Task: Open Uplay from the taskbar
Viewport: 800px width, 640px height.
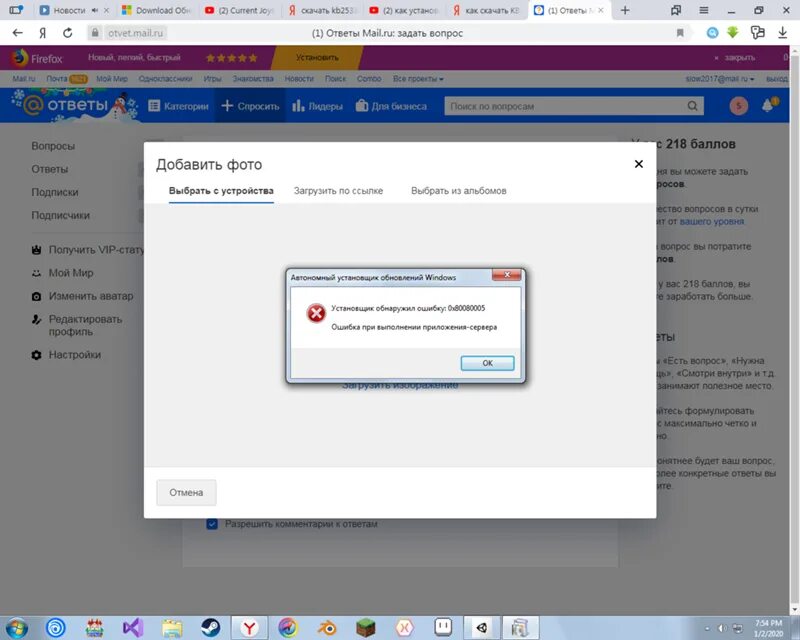Action: (x=55, y=628)
